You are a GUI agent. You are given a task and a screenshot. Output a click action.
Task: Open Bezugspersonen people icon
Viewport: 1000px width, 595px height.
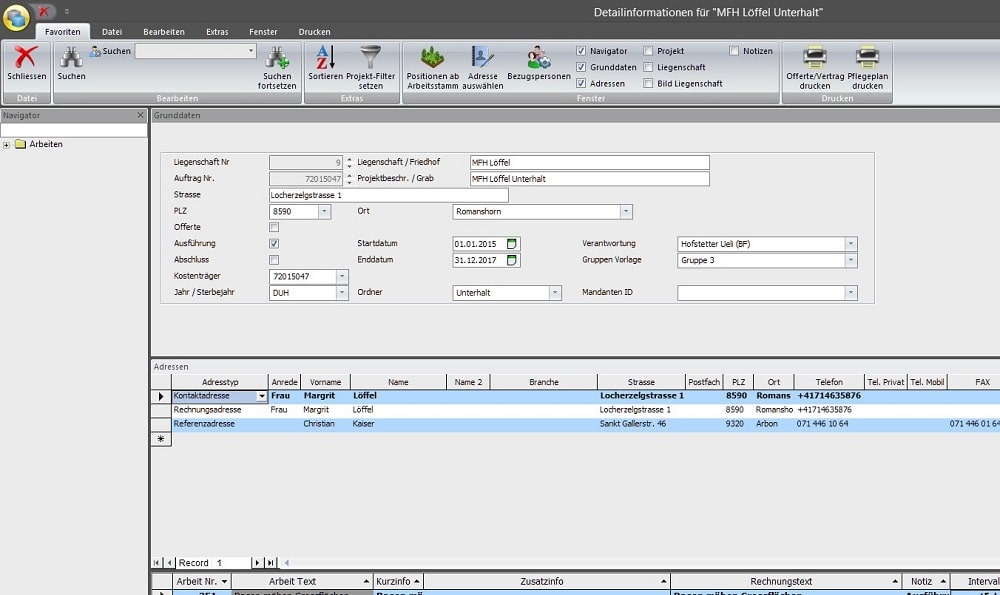[539, 57]
